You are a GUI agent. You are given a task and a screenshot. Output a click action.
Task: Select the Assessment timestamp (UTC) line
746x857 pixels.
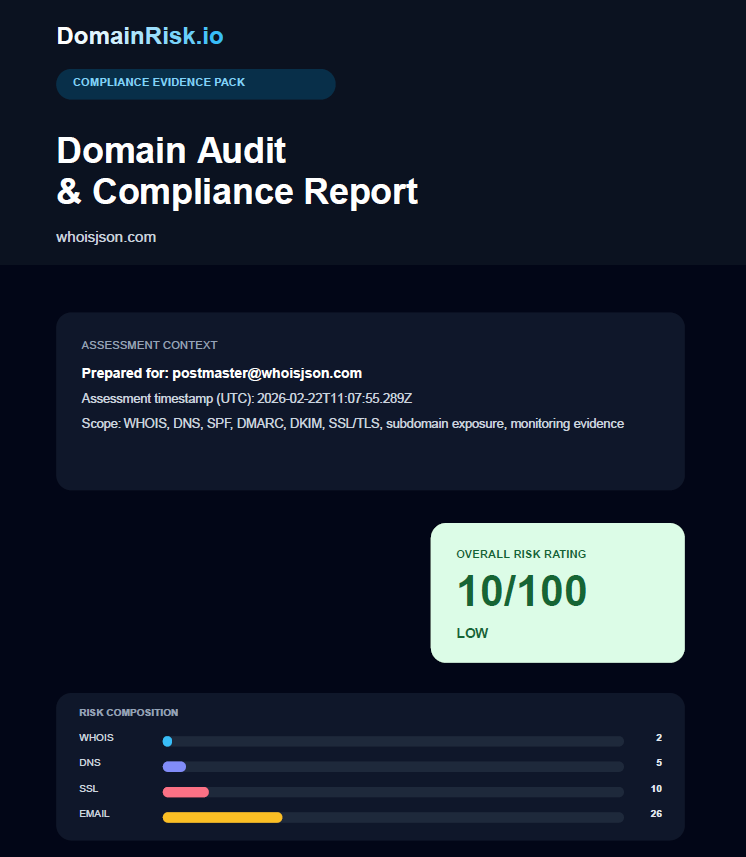[246, 398]
